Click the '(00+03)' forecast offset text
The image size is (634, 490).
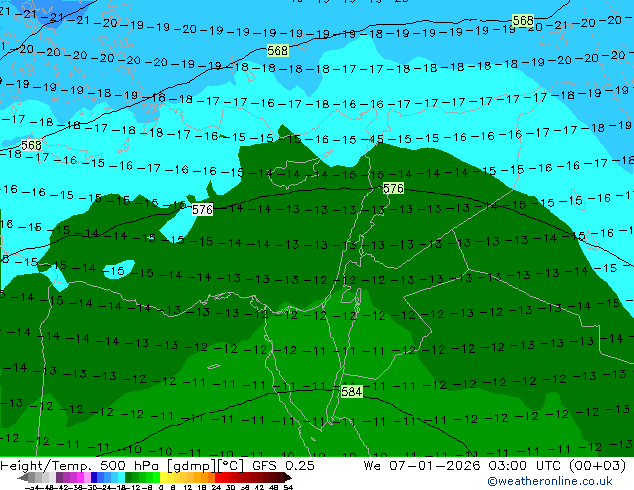click(x=597, y=466)
